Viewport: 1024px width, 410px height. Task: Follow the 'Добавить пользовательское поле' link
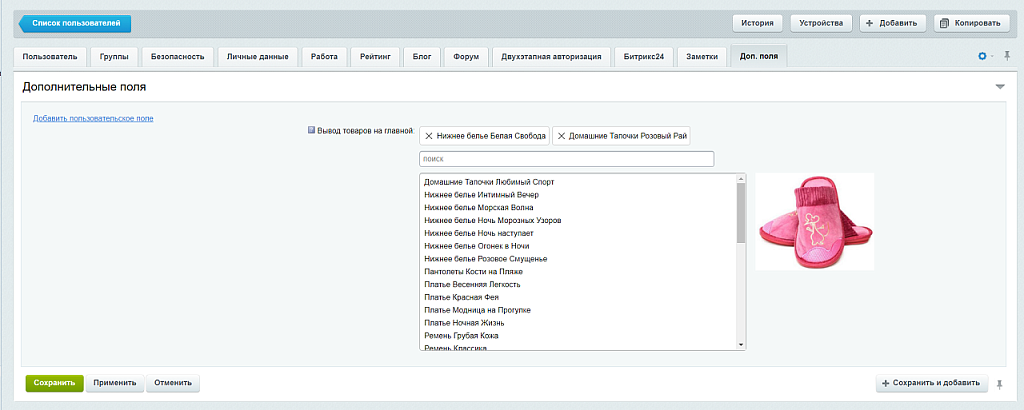93,119
